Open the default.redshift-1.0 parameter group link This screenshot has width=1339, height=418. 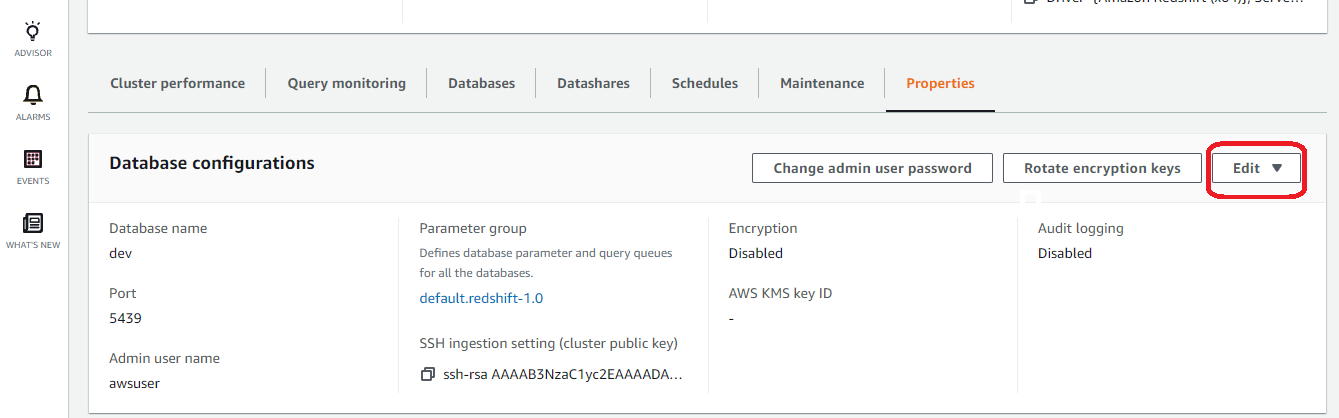481,298
